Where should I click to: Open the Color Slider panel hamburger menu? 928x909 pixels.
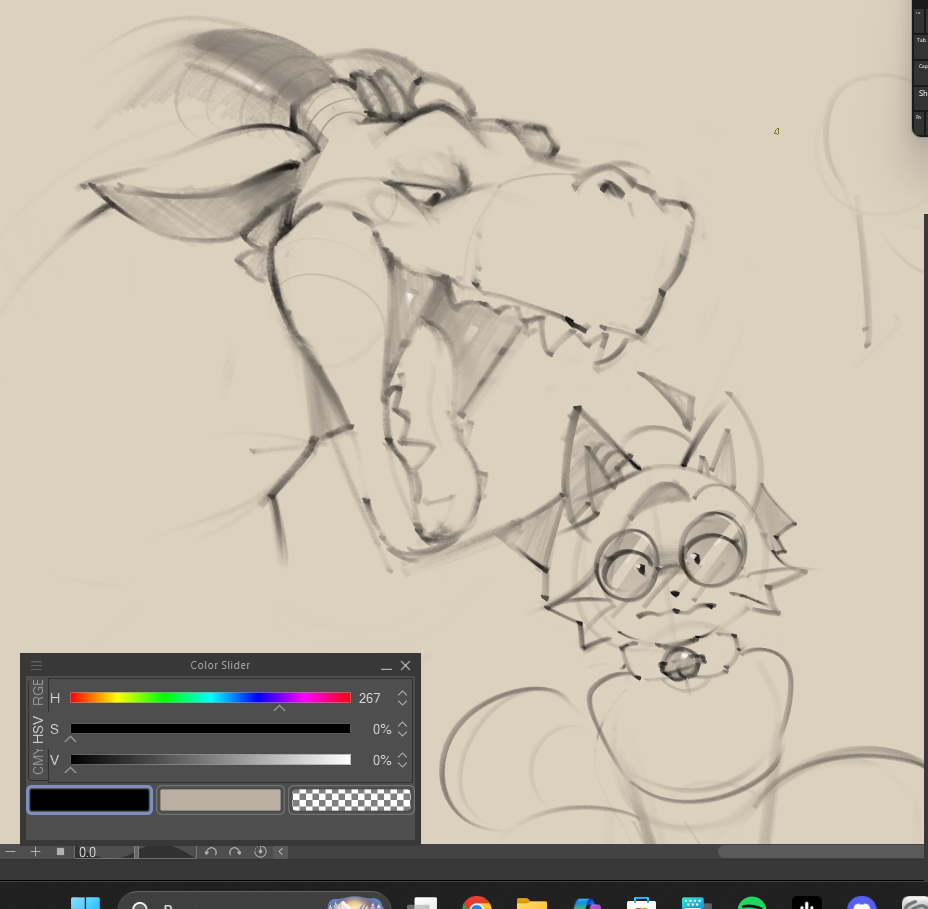(x=36, y=665)
